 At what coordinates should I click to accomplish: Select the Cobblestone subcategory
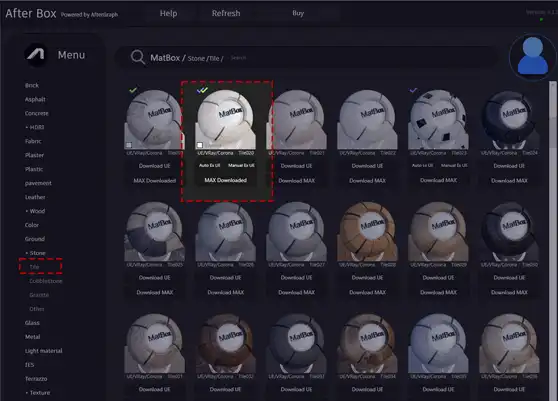click(46, 281)
